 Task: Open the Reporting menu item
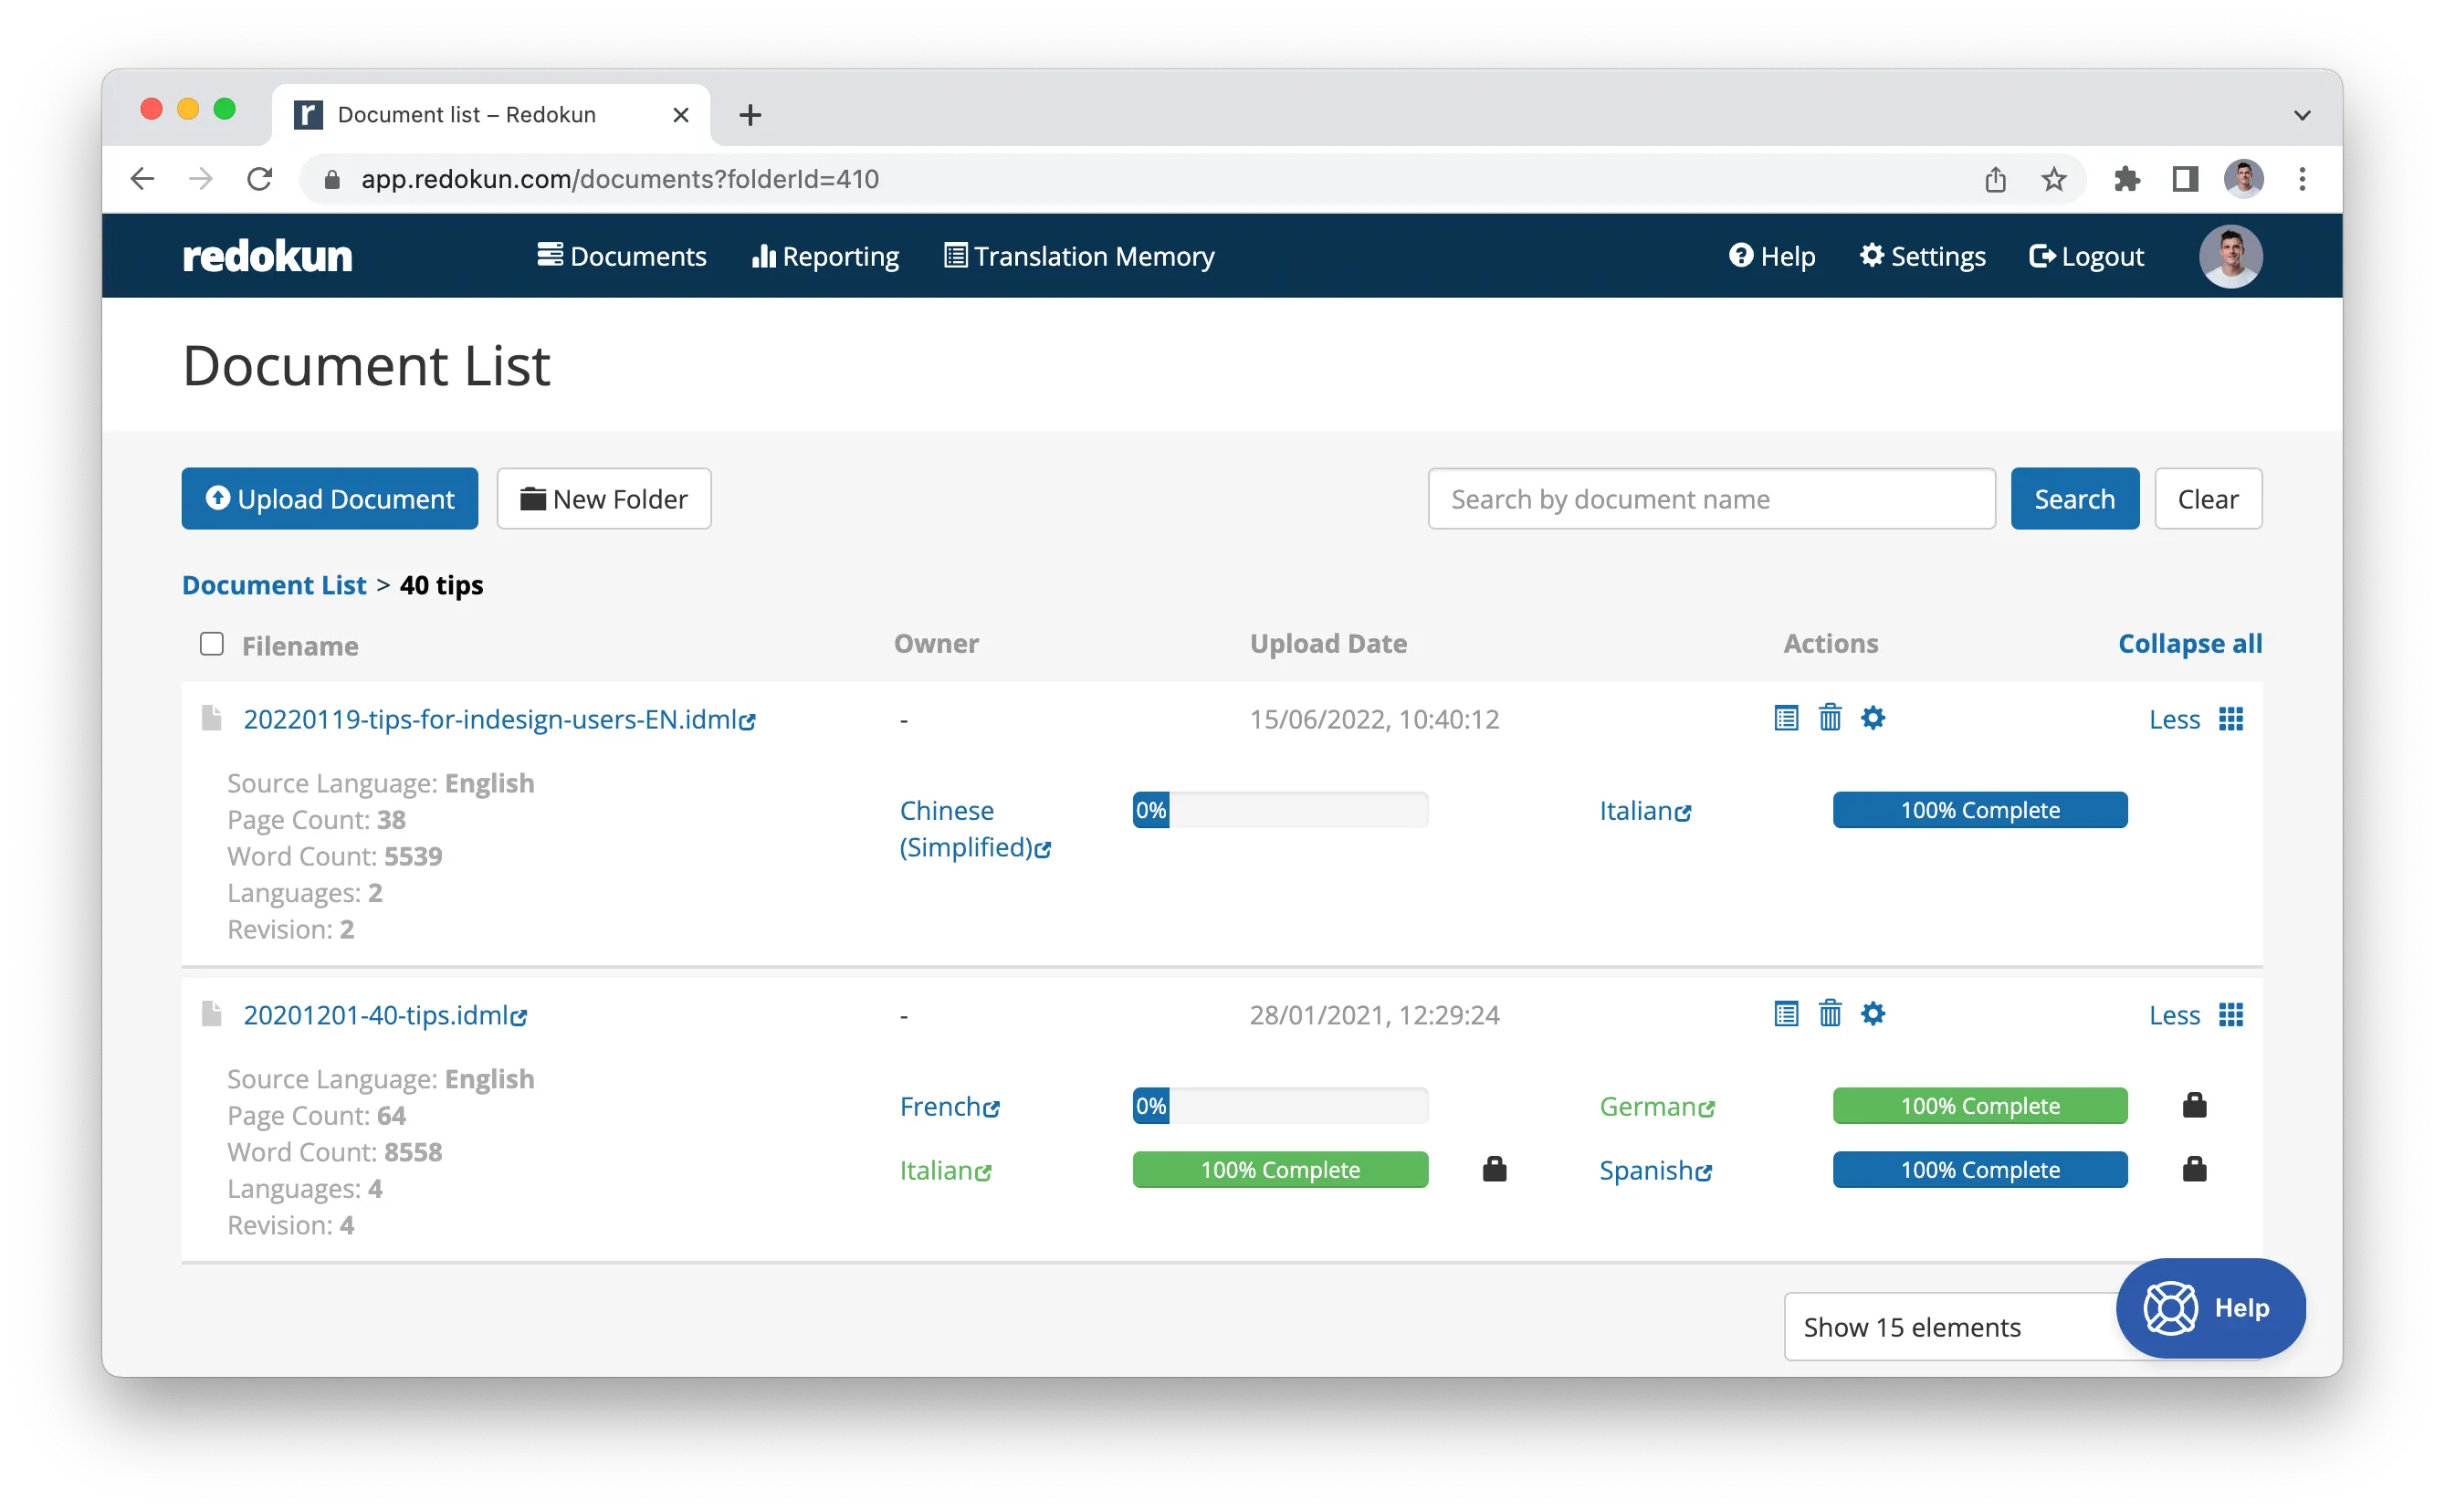pos(825,256)
